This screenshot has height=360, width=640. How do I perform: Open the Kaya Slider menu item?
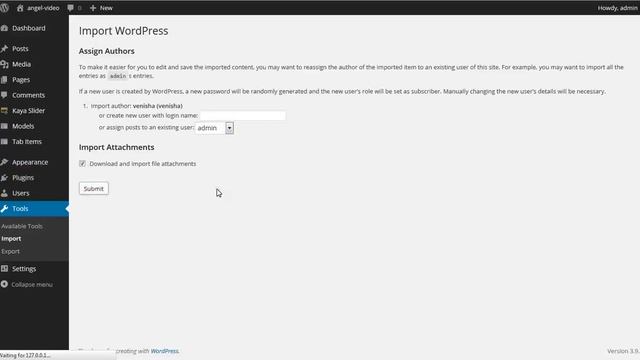(x=29, y=111)
